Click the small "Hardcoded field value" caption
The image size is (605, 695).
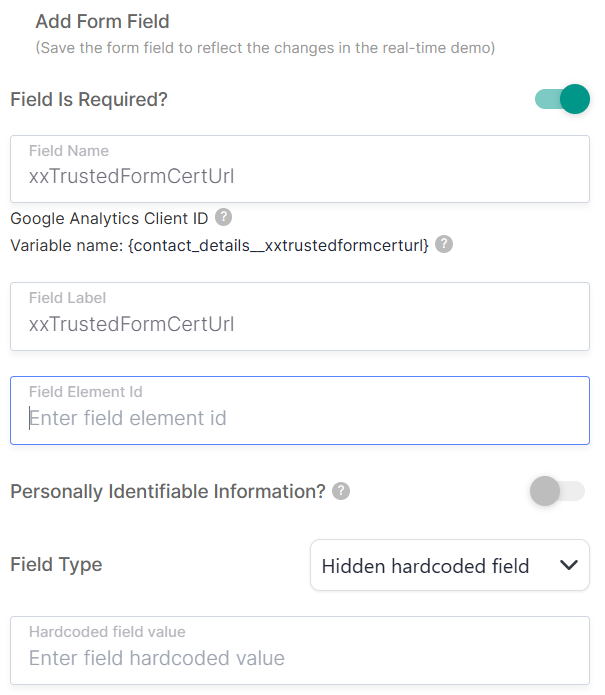pos(107,632)
